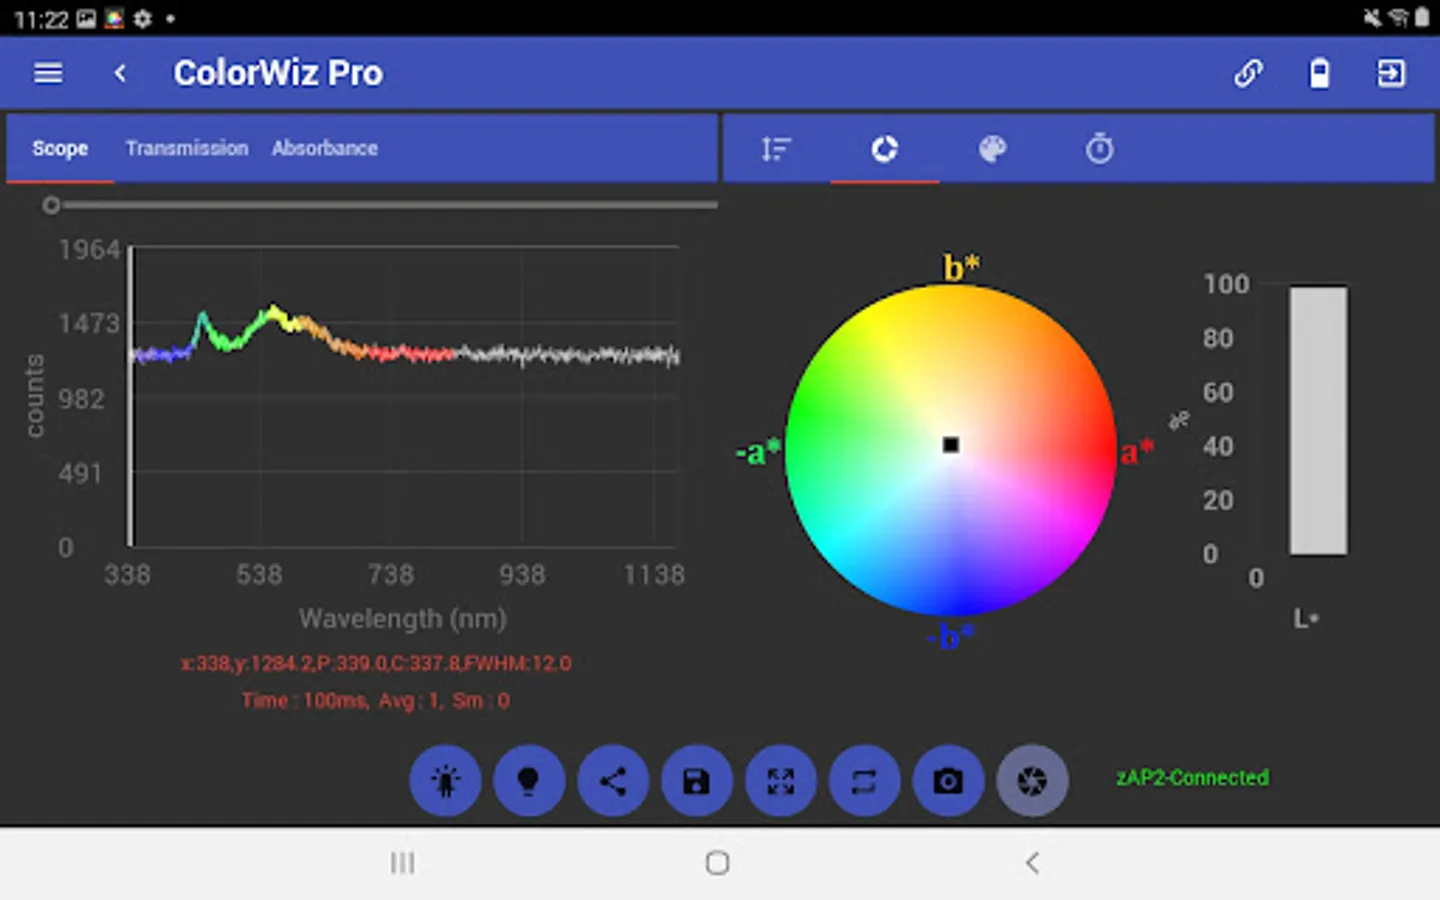Check the battery status icon in header
Viewport: 1440px width, 900px height.
click(x=1320, y=73)
